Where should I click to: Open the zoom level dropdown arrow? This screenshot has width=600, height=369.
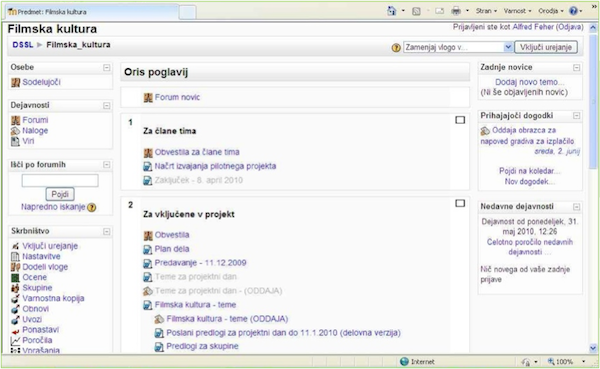(x=584, y=361)
